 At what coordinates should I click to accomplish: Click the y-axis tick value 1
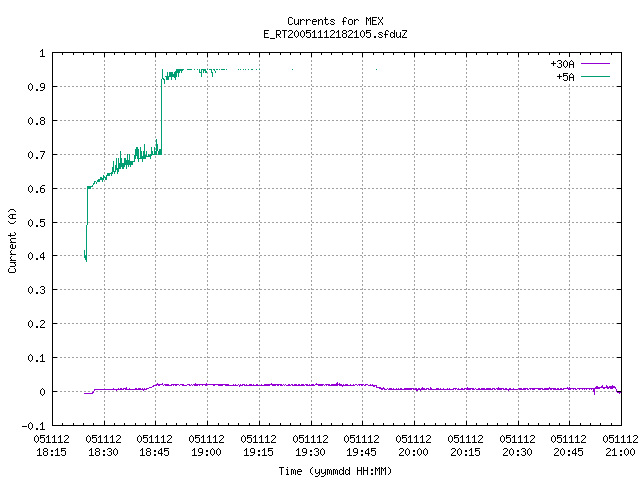point(42,53)
